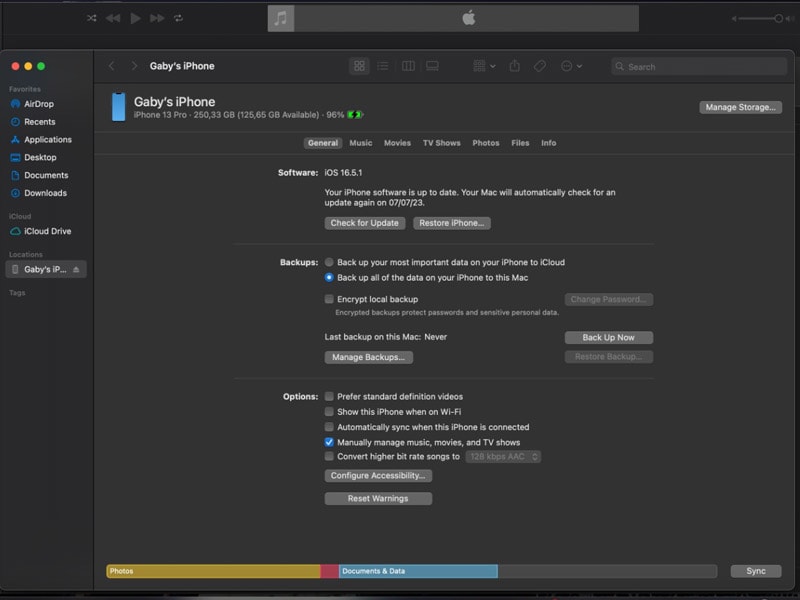The width and height of the screenshot is (800, 600).
Task: Click the Edit Tags icon
Action: click(540, 66)
